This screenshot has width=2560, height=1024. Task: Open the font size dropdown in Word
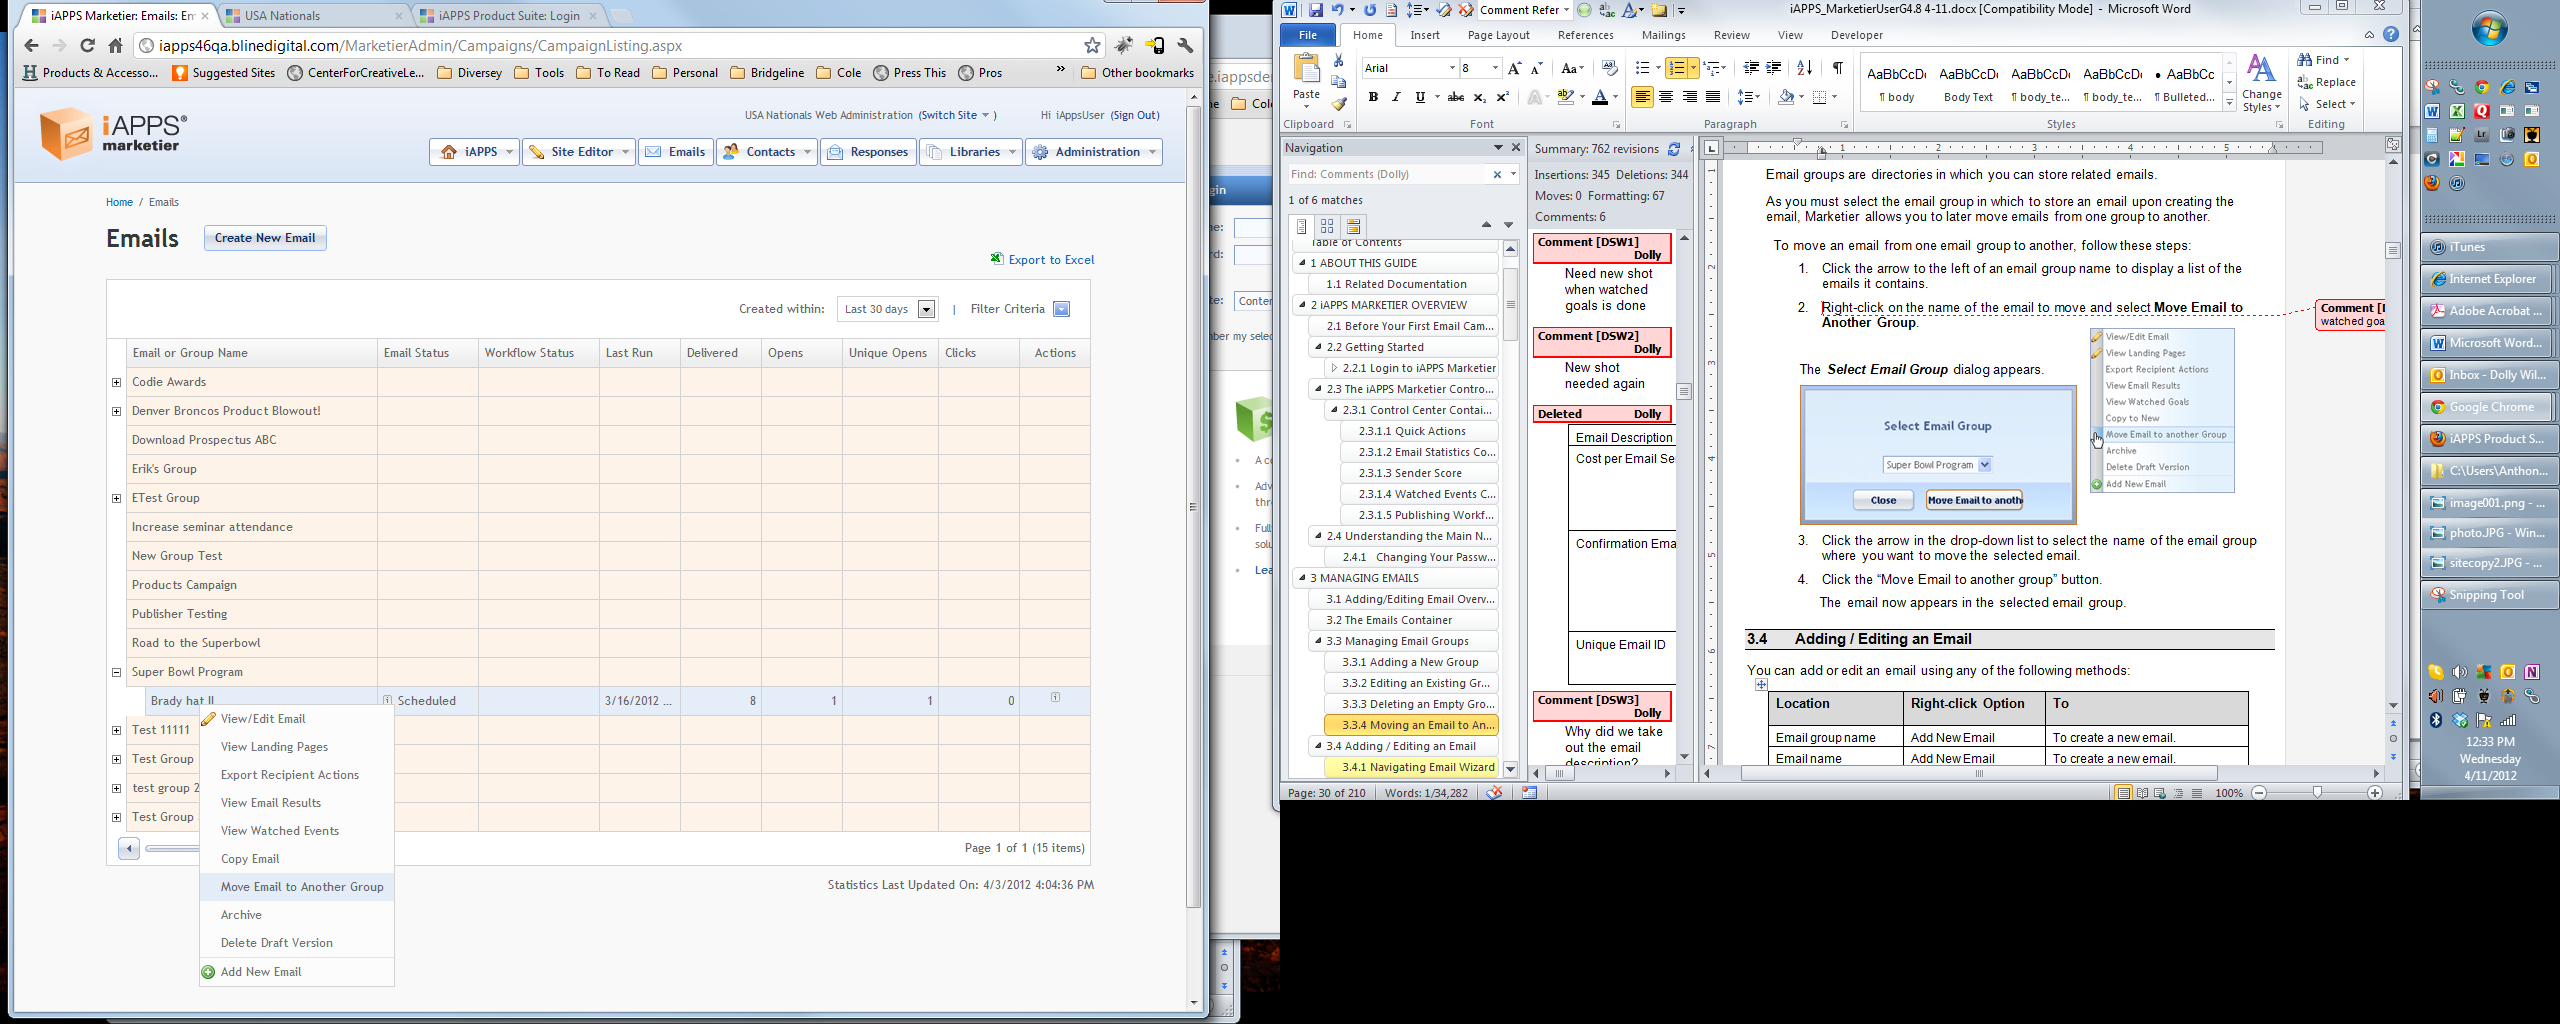tap(1495, 68)
